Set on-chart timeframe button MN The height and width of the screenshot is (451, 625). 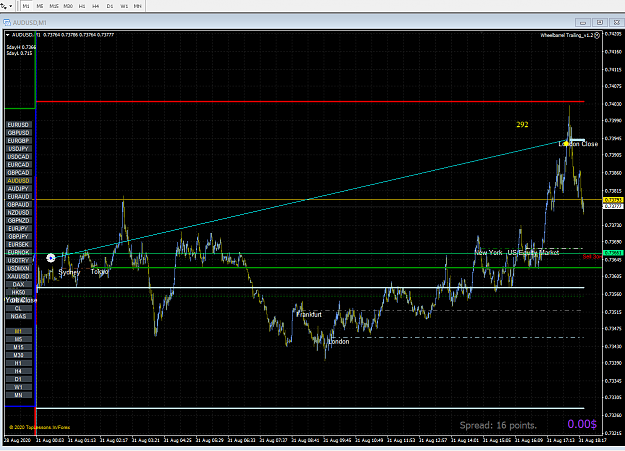tap(18, 395)
